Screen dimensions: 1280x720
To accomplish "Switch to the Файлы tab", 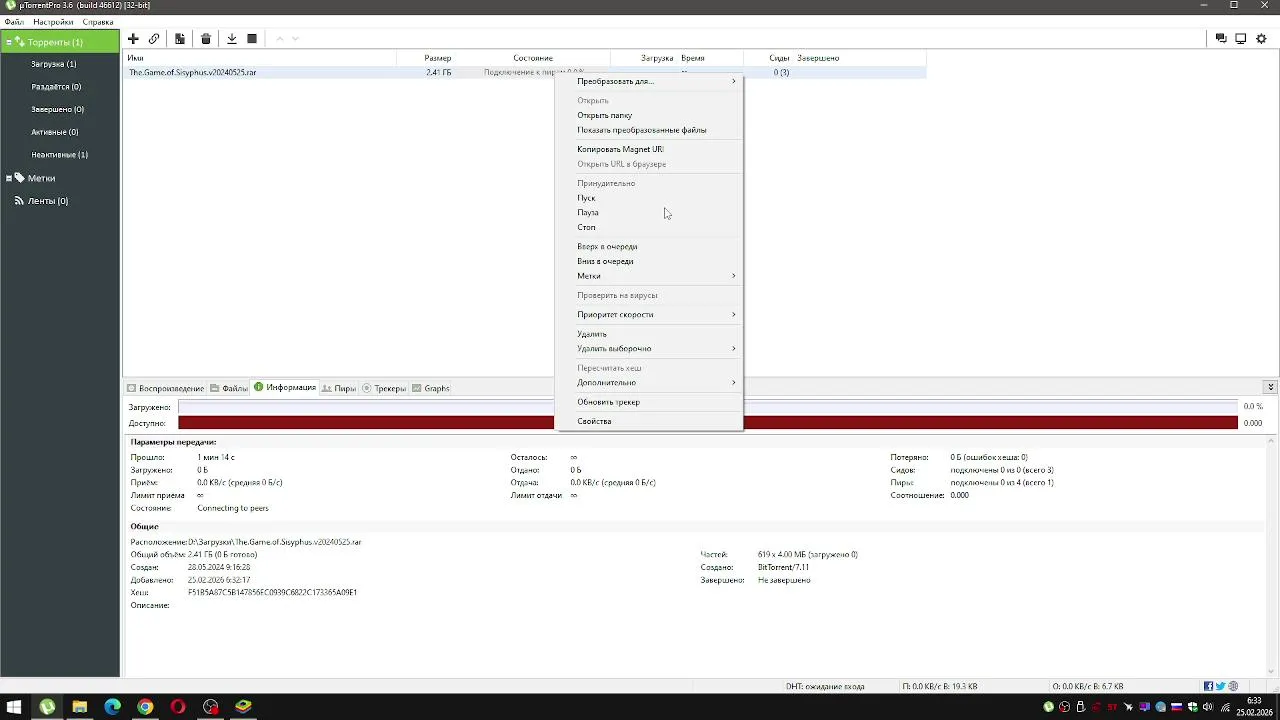I will [229, 388].
